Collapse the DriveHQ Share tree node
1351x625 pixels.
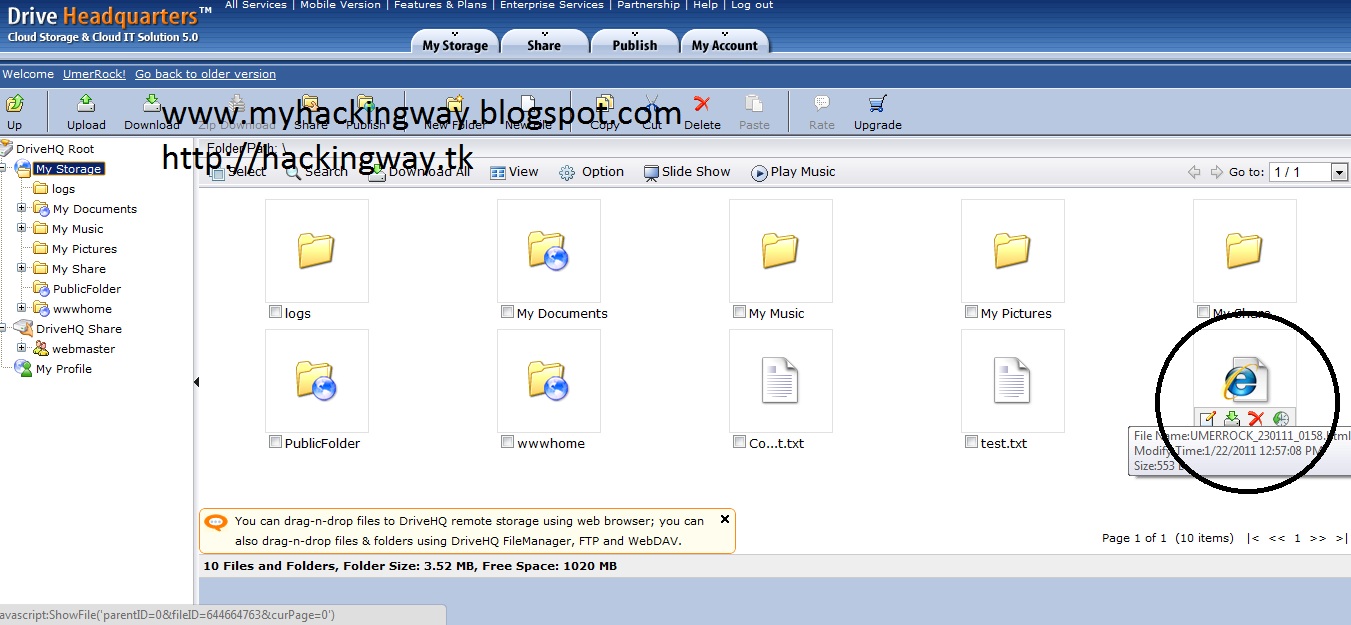click(4, 328)
